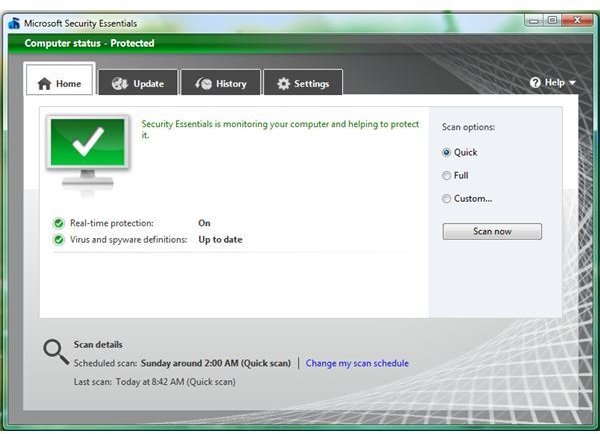Click the Microsoft Security Essentials title bar icon

coord(14,23)
